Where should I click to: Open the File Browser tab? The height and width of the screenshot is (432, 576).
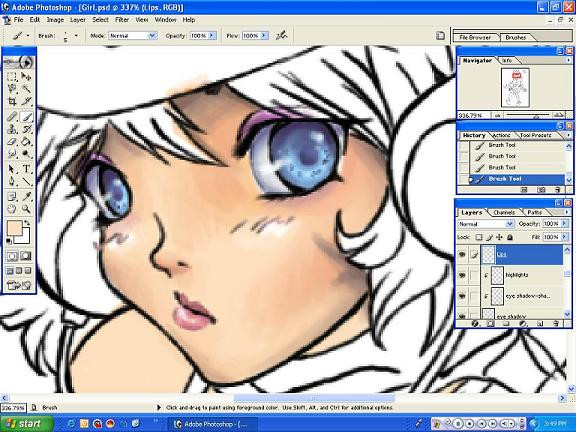click(475, 37)
